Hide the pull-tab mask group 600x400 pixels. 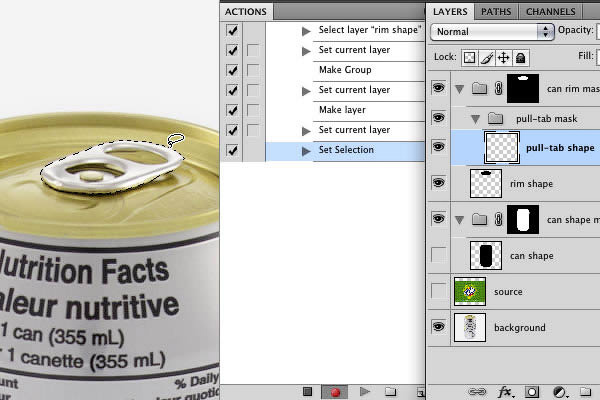pyautogui.click(x=439, y=117)
